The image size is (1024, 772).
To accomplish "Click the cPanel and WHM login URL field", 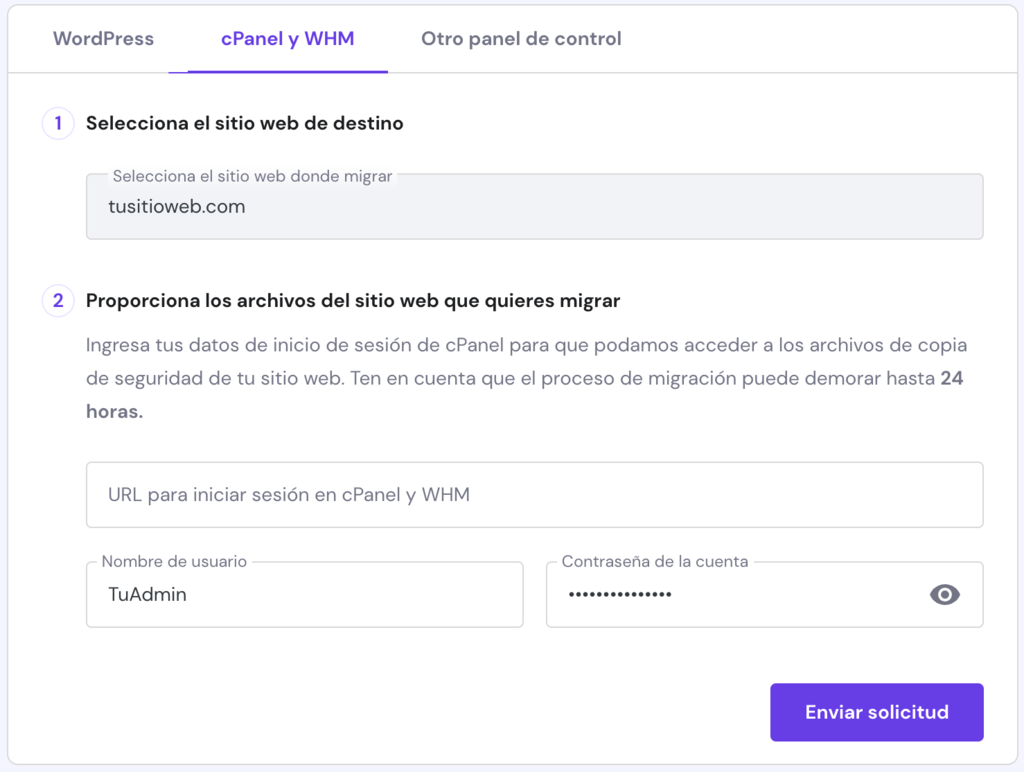I will [534, 494].
